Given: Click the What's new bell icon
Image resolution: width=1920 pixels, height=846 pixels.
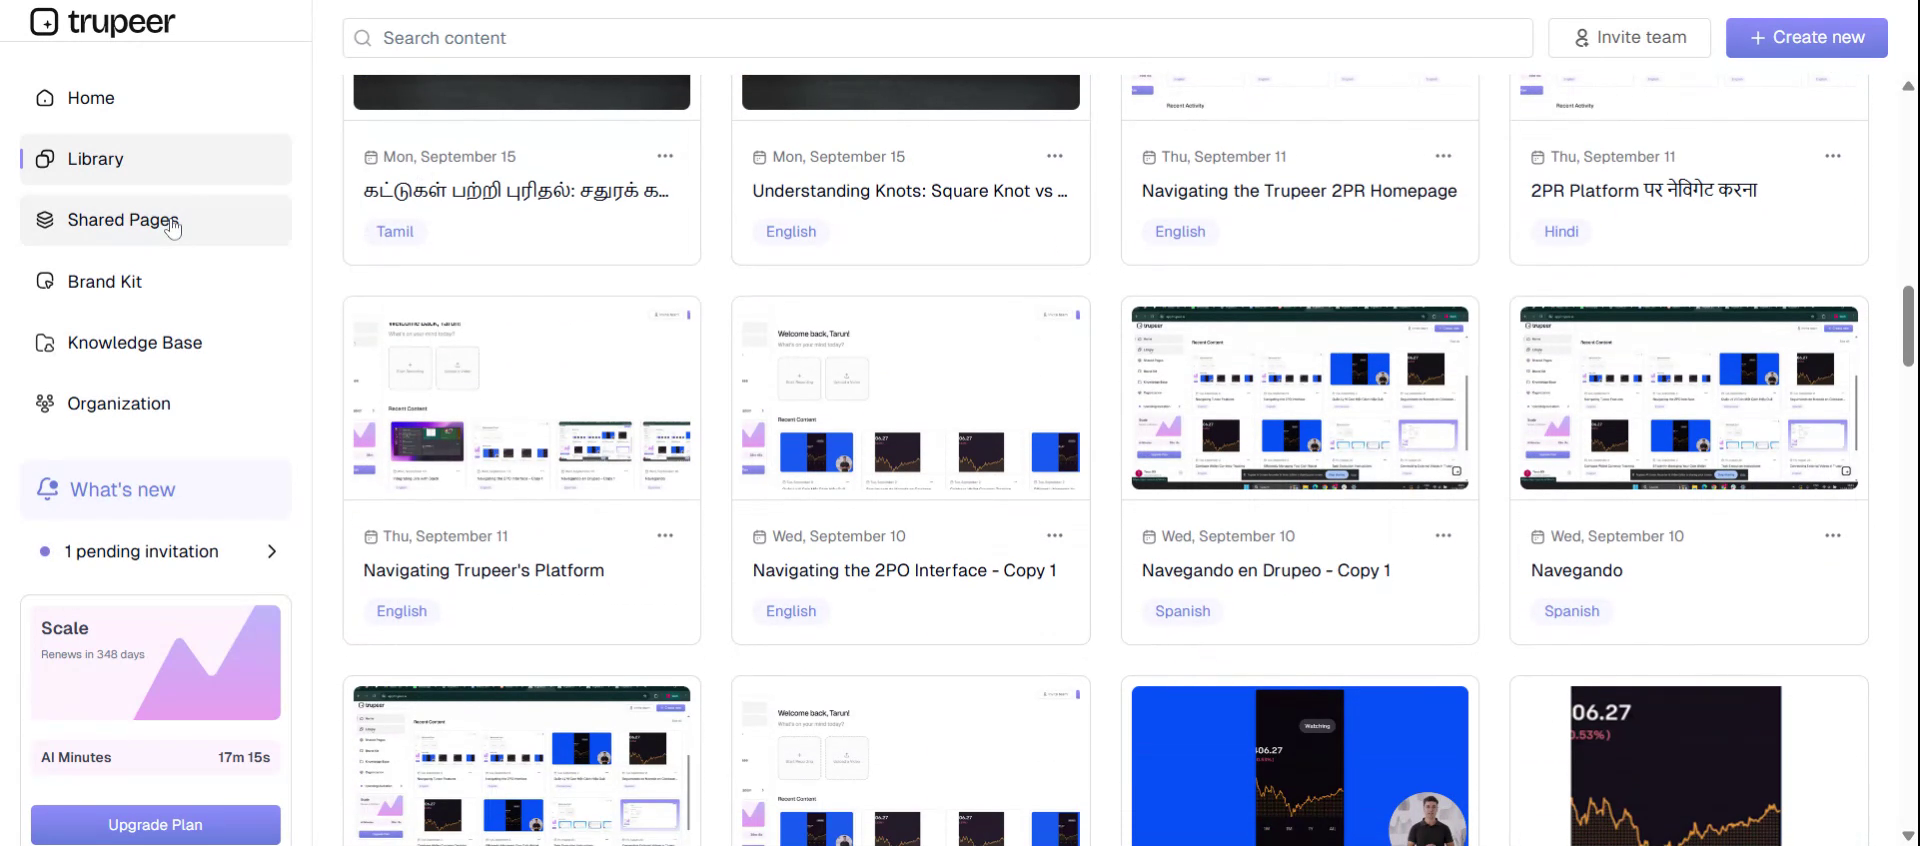Looking at the screenshot, I should pos(47,489).
